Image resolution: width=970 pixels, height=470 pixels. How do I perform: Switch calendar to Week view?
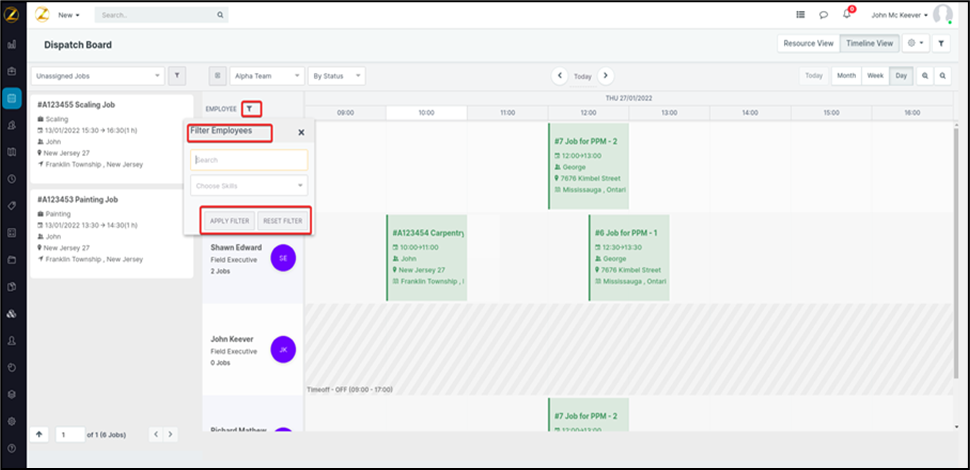point(874,76)
